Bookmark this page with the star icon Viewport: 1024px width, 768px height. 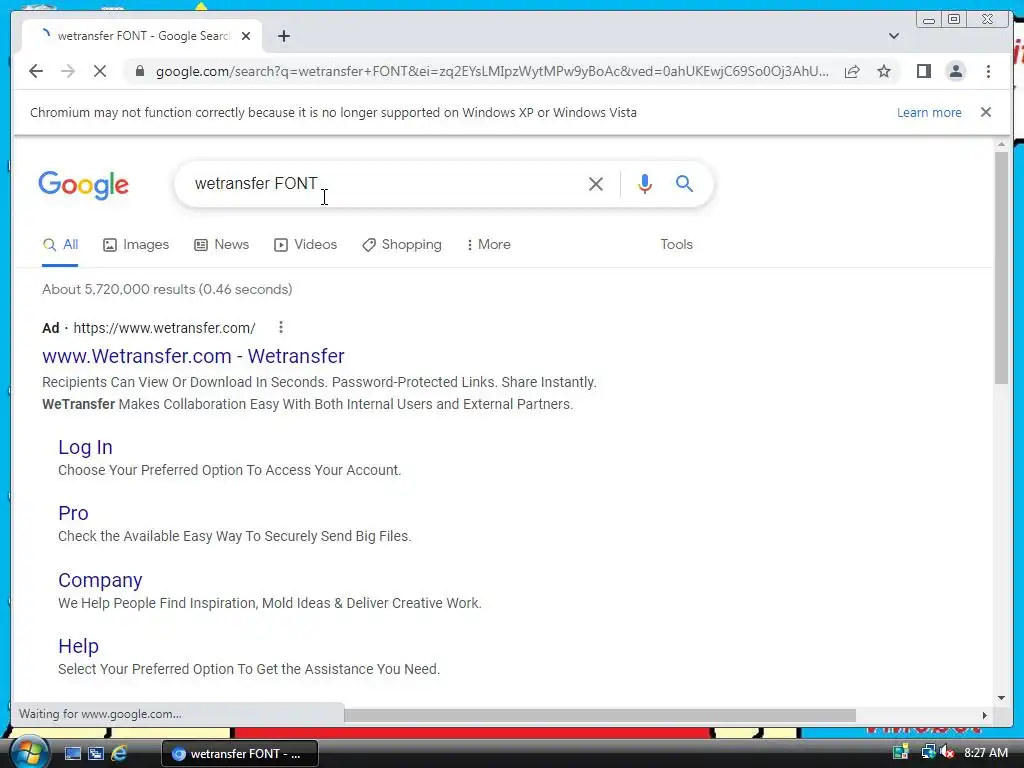point(884,71)
